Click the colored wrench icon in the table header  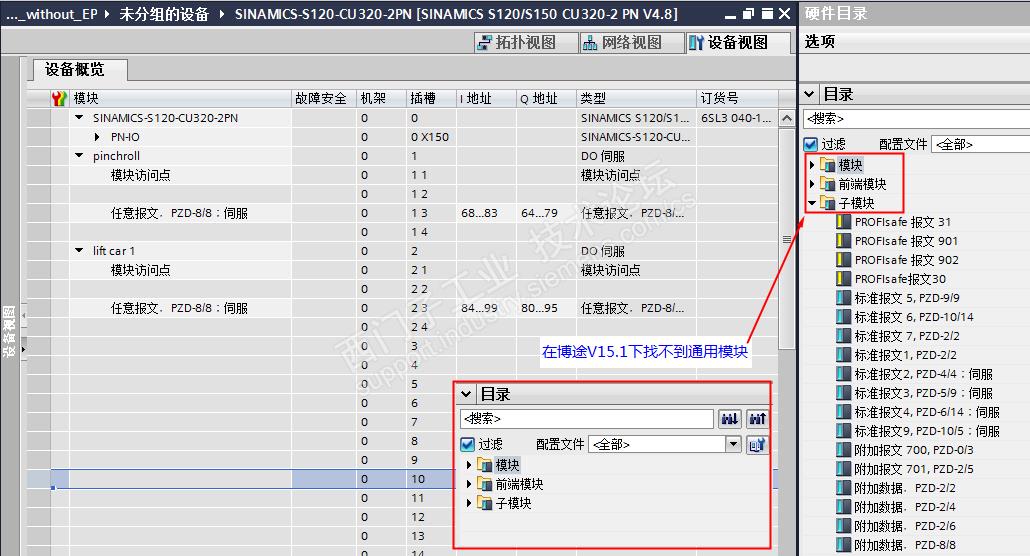[x=59, y=99]
